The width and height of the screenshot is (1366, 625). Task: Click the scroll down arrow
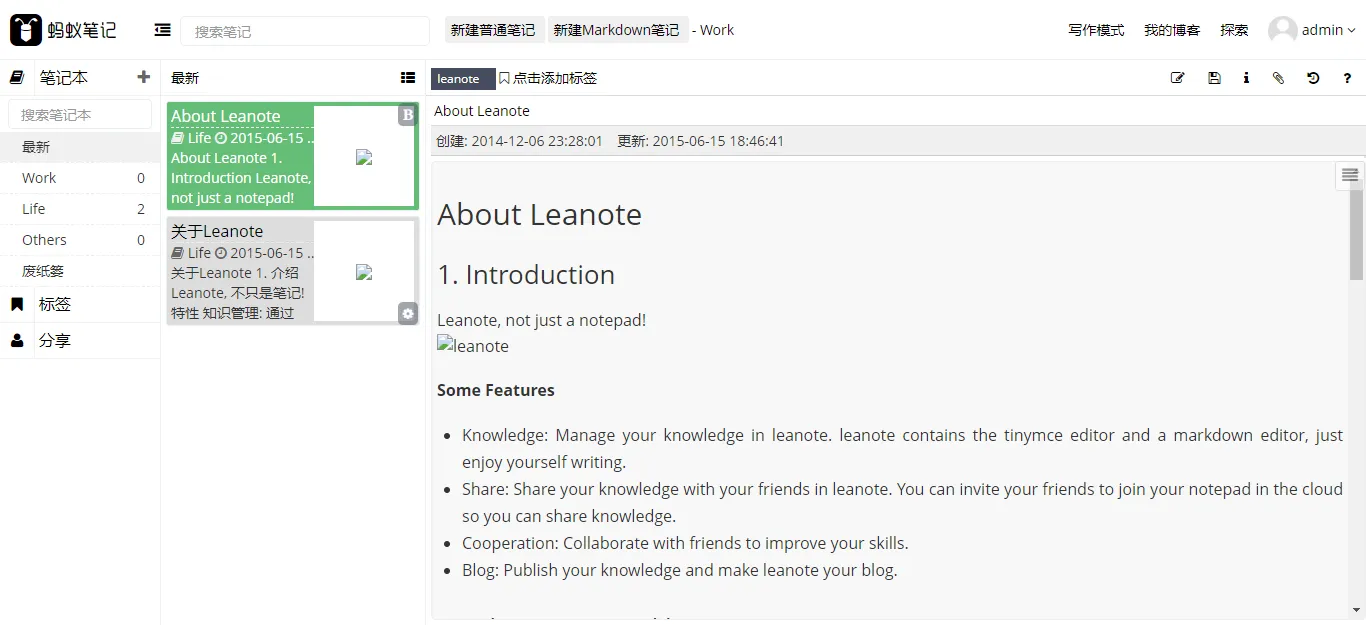point(1356,609)
